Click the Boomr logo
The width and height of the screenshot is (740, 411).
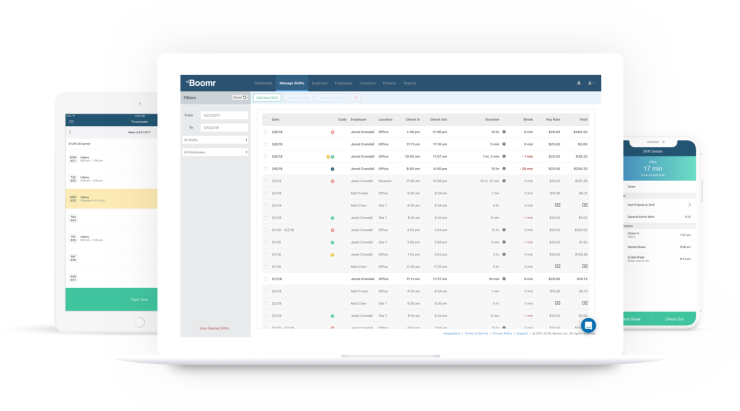(x=201, y=83)
